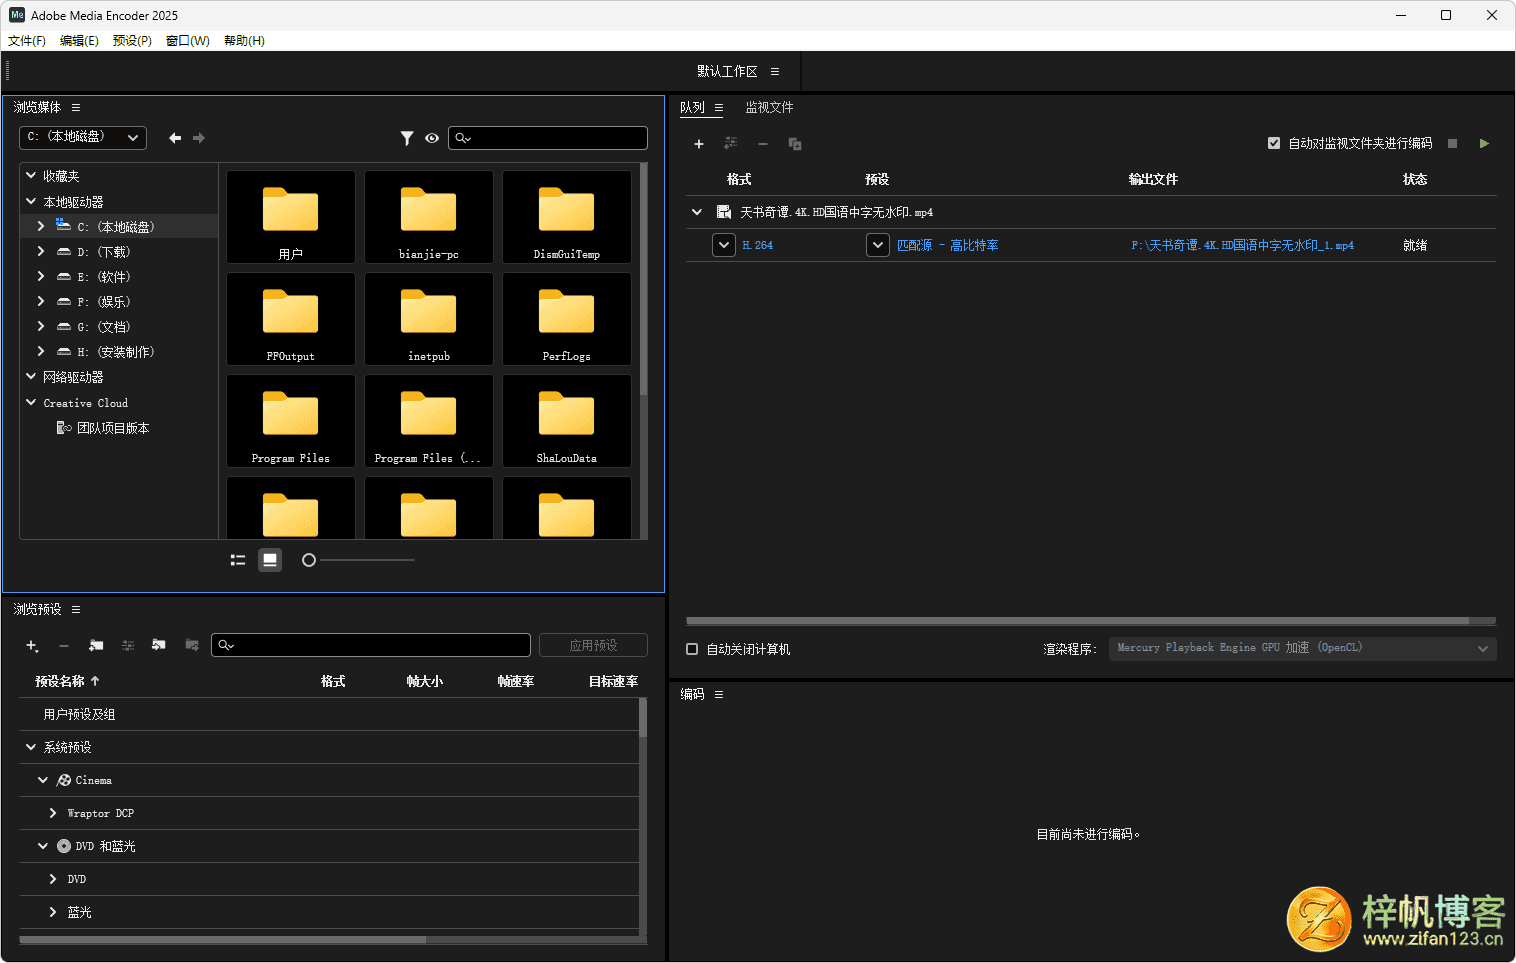Viewport: 1516px width, 963px height.
Task: Click the preset list horizontal scrollbar
Action: [x=223, y=940]
